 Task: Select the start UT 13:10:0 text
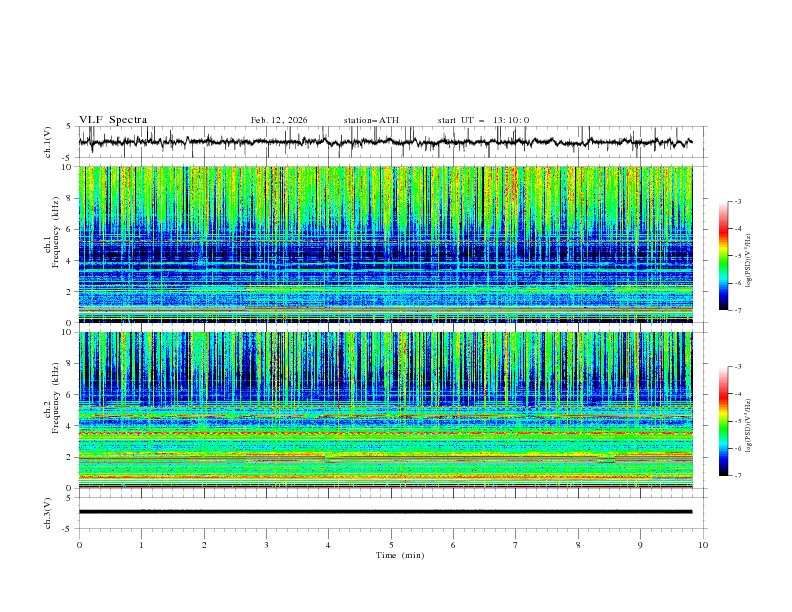[x=483, y=120]
